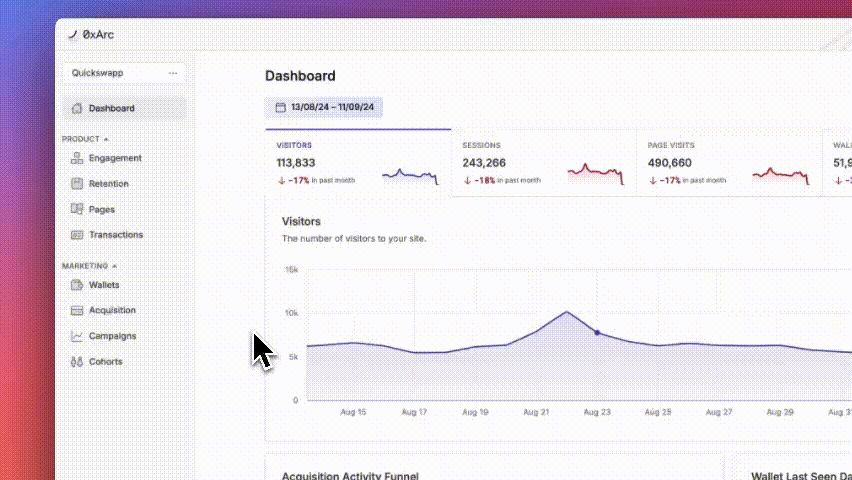Click the Visitors sparkline chart

pyautogui.click(x=410, y=176)
